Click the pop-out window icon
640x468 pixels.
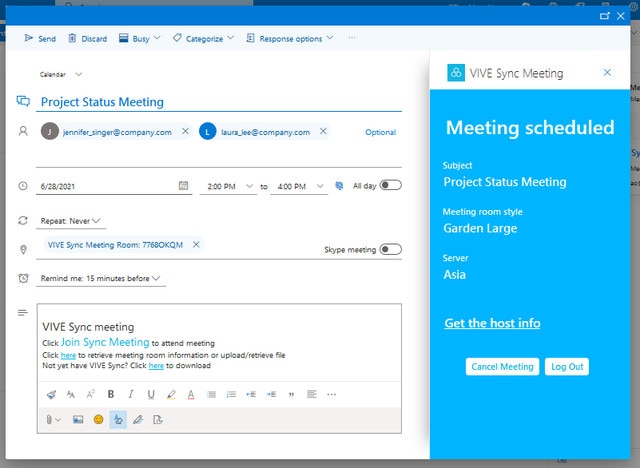pyautogui.click(x=604, y=16)
